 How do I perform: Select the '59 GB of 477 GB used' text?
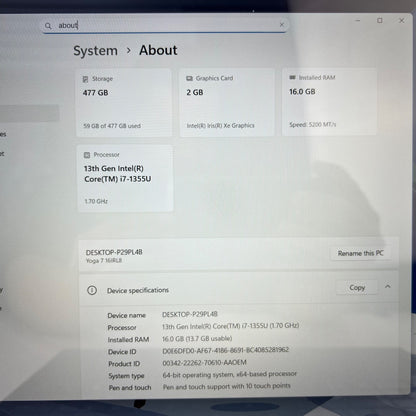click(112, 126)
